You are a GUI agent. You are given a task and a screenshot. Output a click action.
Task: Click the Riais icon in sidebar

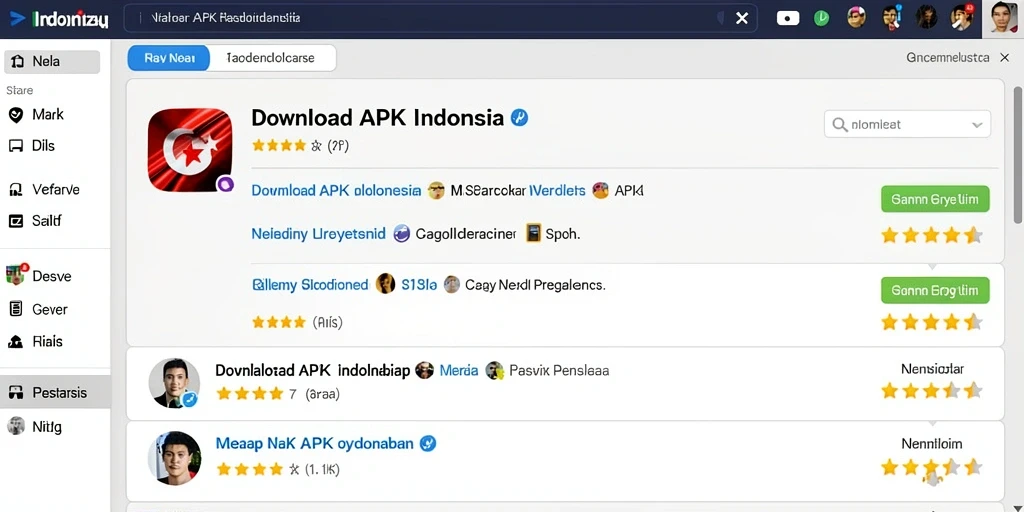pyautogui.click(x=16, y=342)
